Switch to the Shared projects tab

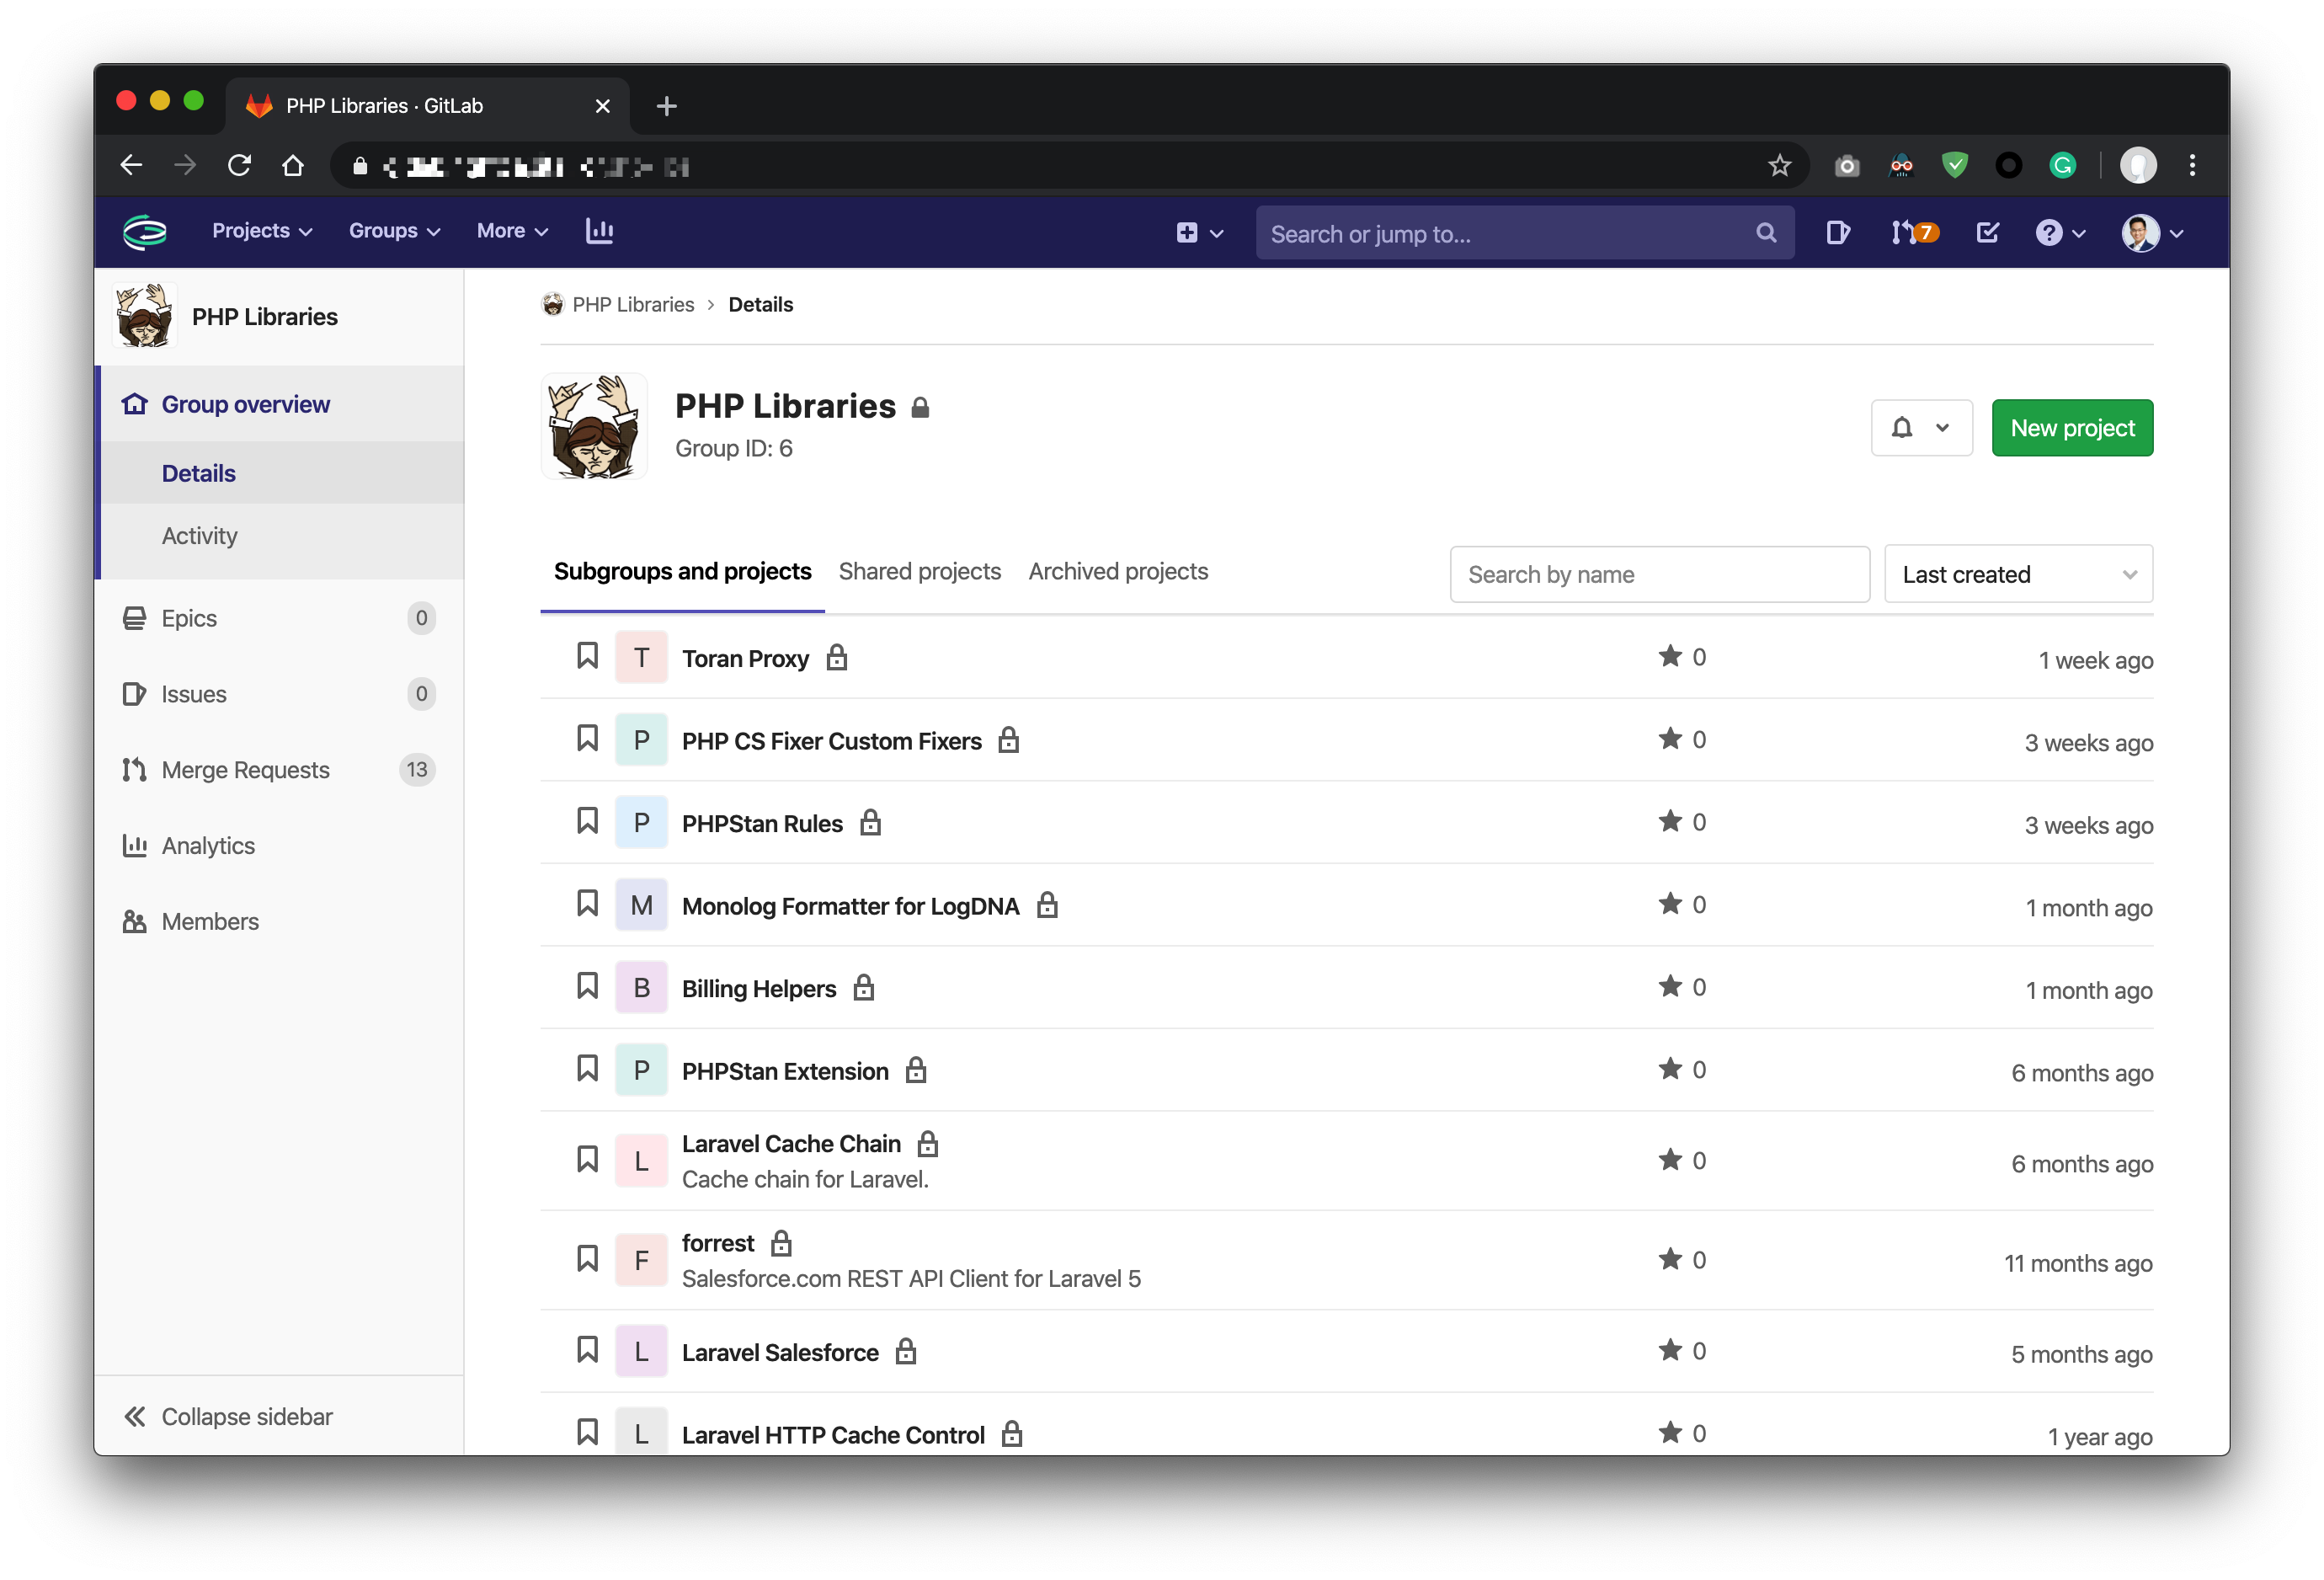click(x=919, y=571)
